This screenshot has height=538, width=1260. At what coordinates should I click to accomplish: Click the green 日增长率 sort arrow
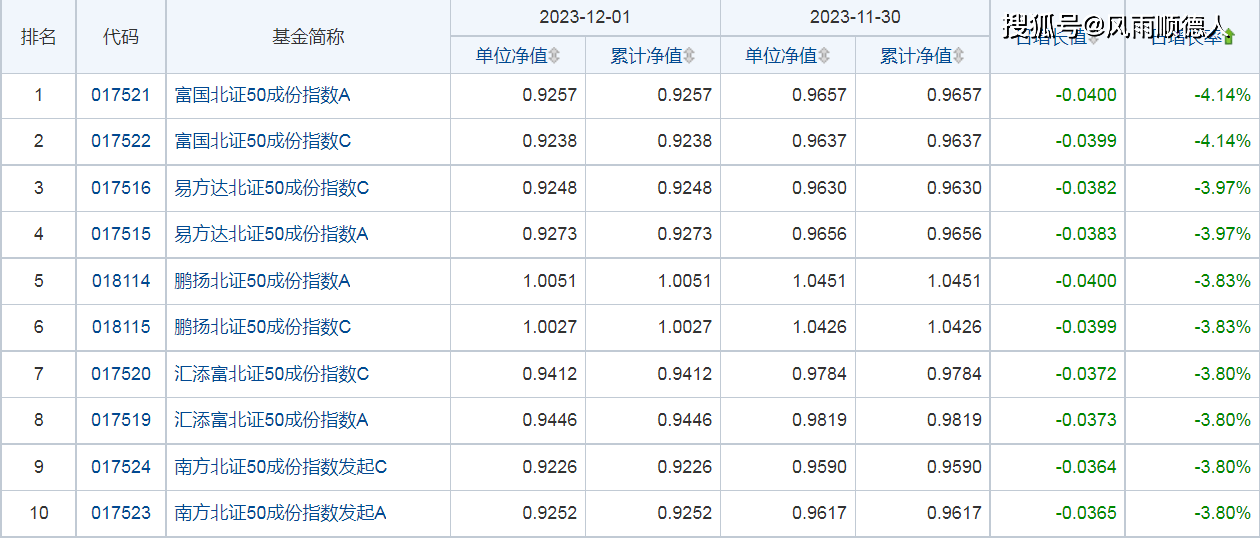click(x=1229, y=37)
